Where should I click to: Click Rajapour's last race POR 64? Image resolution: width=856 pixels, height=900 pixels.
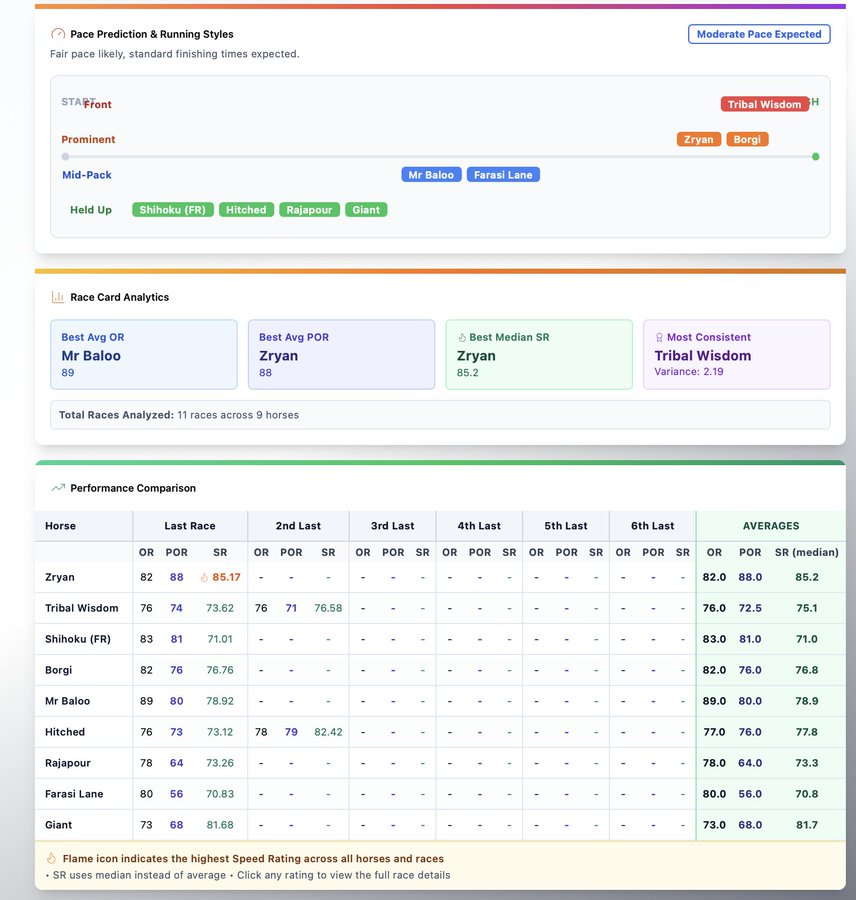coord(176,763)
